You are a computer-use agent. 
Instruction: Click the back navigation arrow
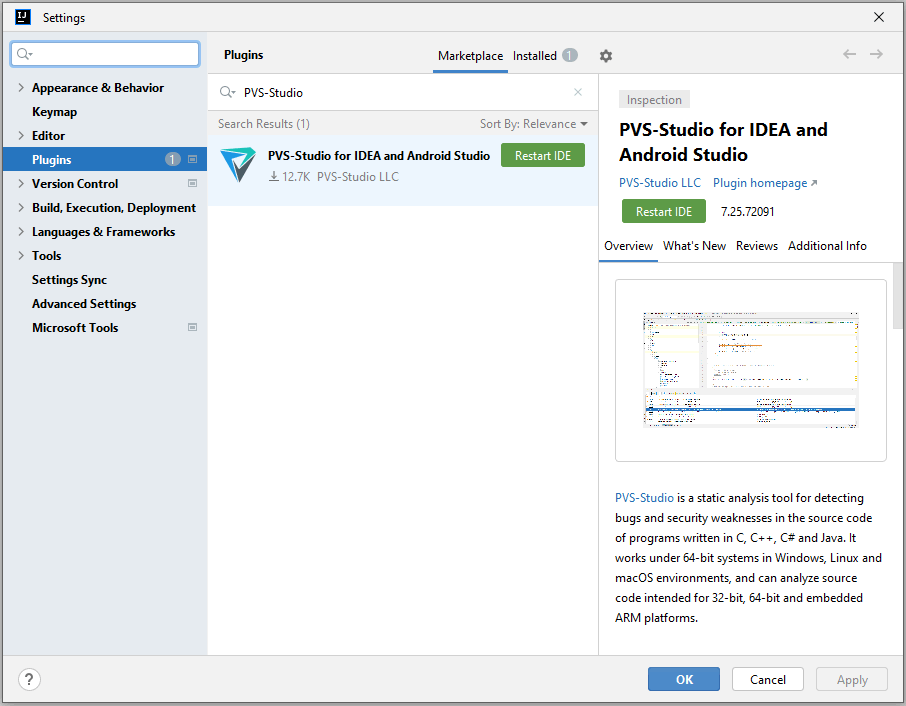(849, 54)
